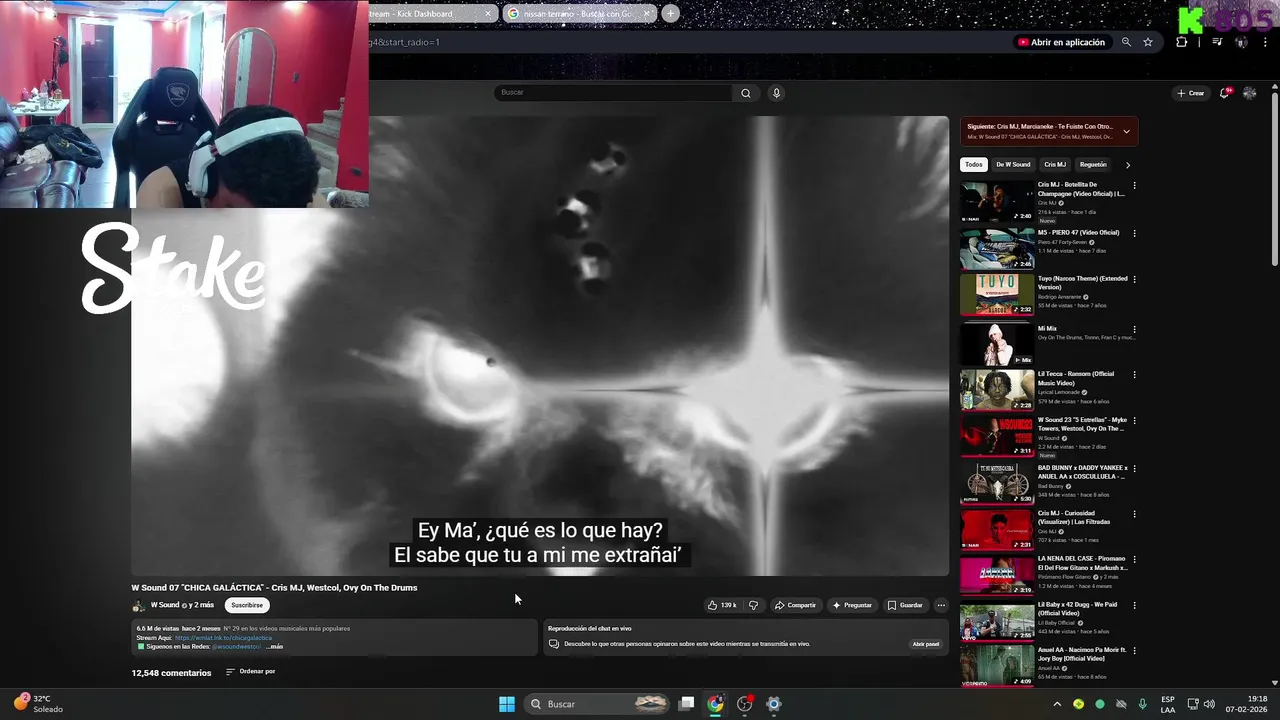The width and height of the screenshot is (1280, 720).
Task: Open the browser three-dot menu
Action: coord(1264,42)
